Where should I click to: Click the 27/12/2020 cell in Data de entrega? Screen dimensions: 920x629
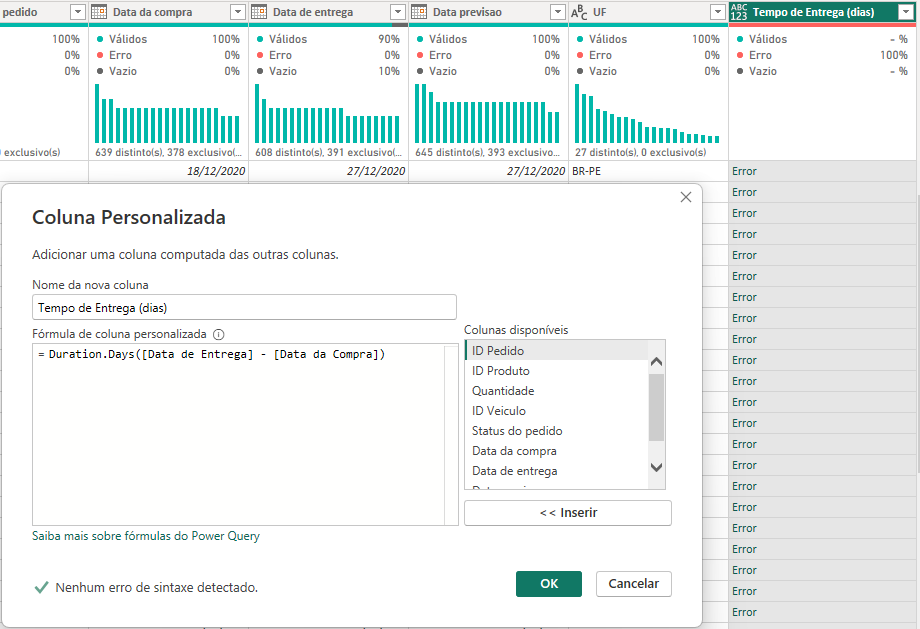click(329, 171)
